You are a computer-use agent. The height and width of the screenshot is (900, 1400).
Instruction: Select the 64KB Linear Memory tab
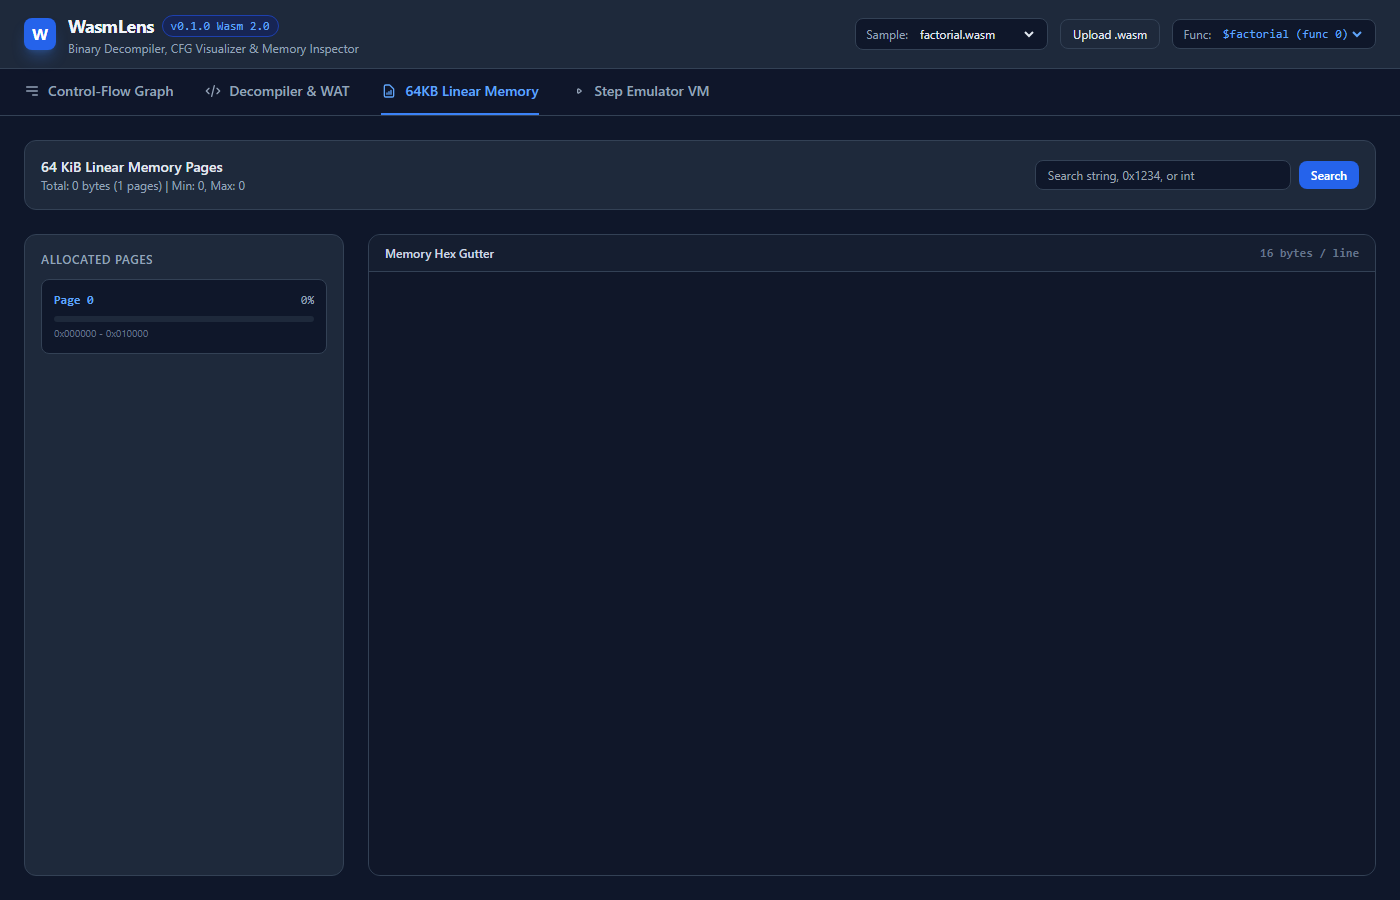(x=460, y=91)
